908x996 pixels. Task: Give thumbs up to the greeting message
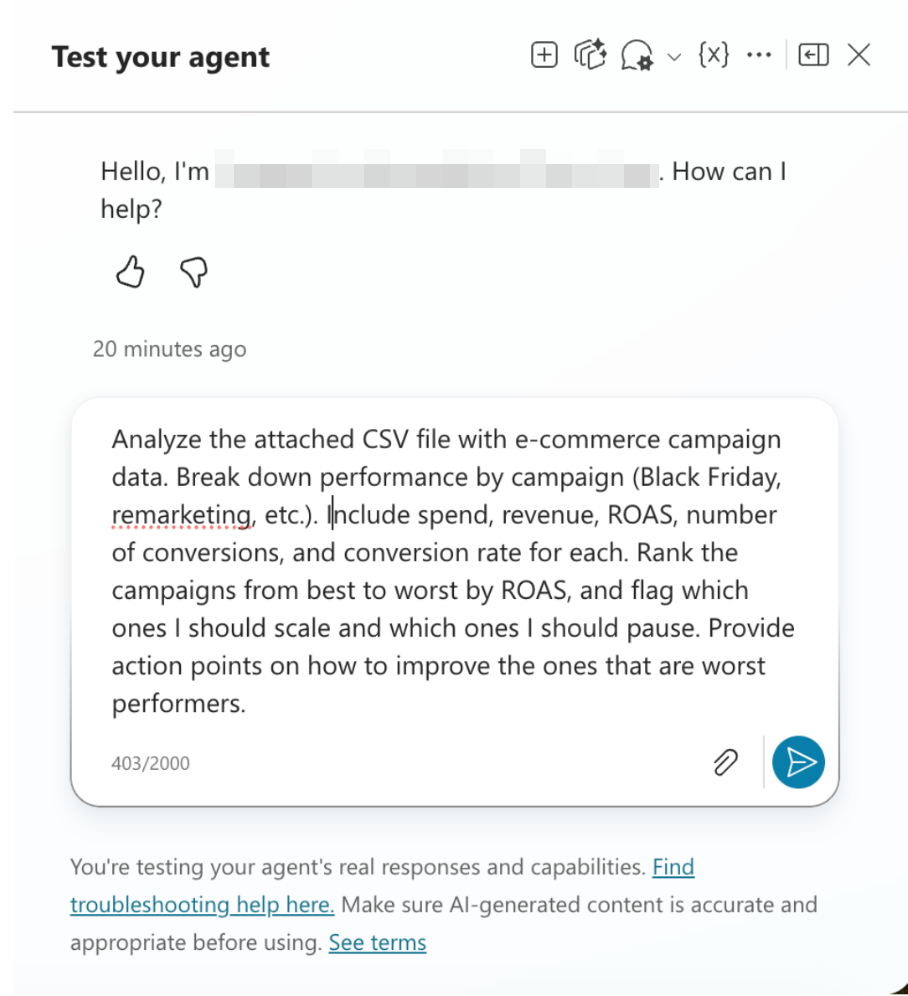130,272
